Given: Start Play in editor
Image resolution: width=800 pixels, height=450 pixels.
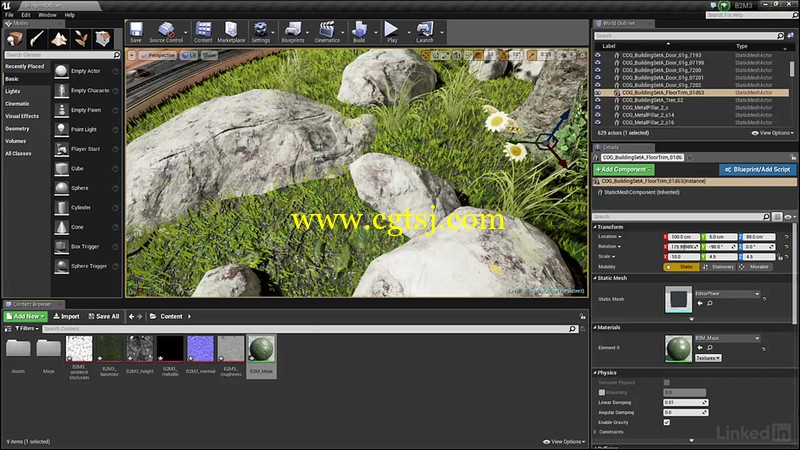Looking at the screenshot, I should point(392,32).
